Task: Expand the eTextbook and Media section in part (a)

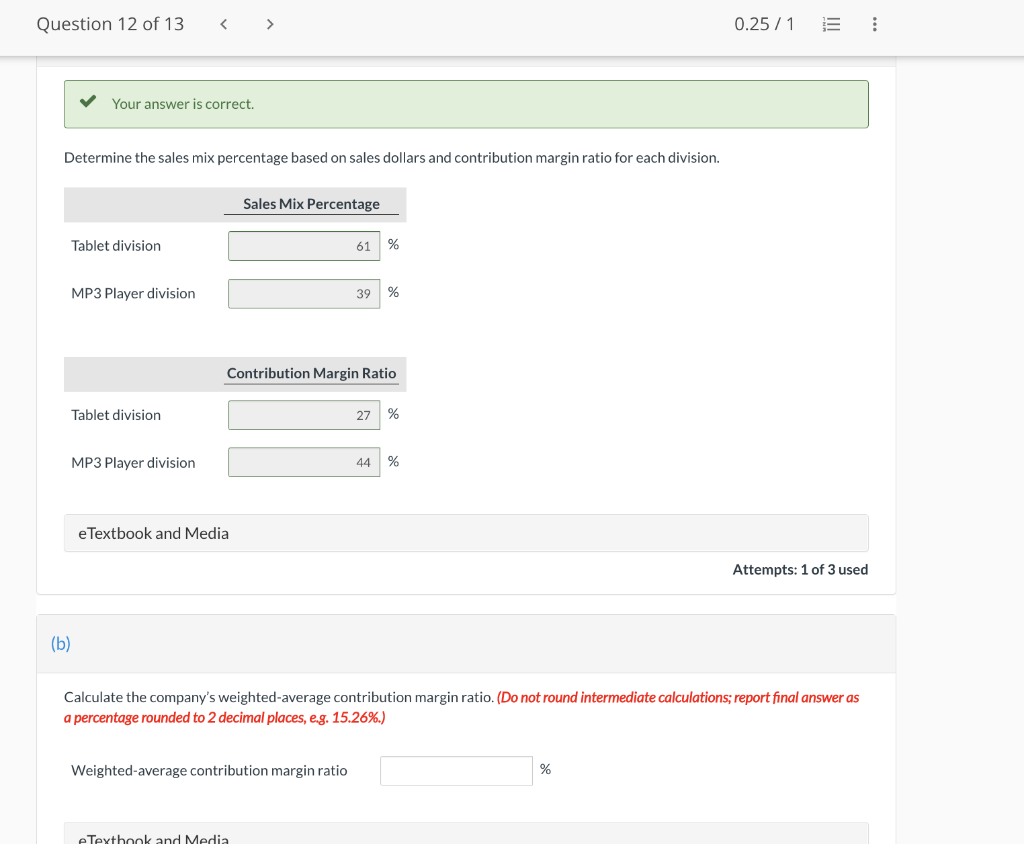Action: pos(466,533)
